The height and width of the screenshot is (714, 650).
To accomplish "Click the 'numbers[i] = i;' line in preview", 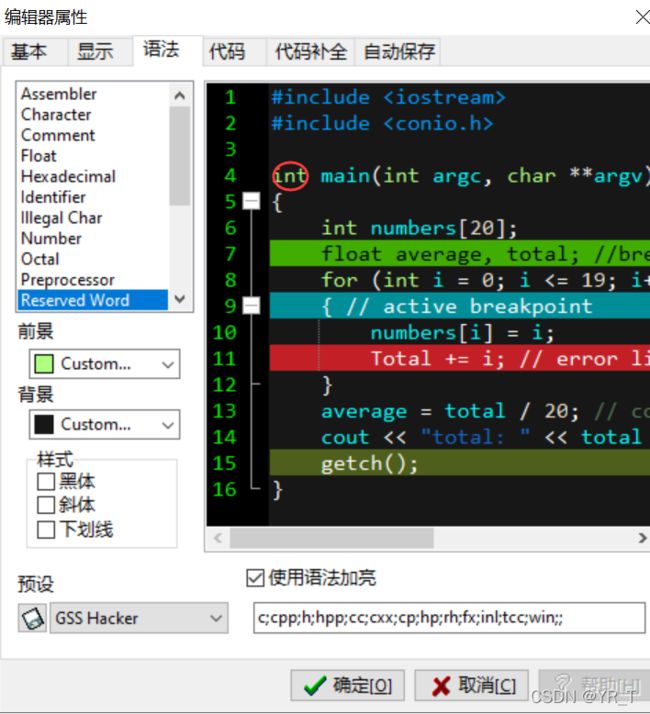I will [x=462, y=332].
